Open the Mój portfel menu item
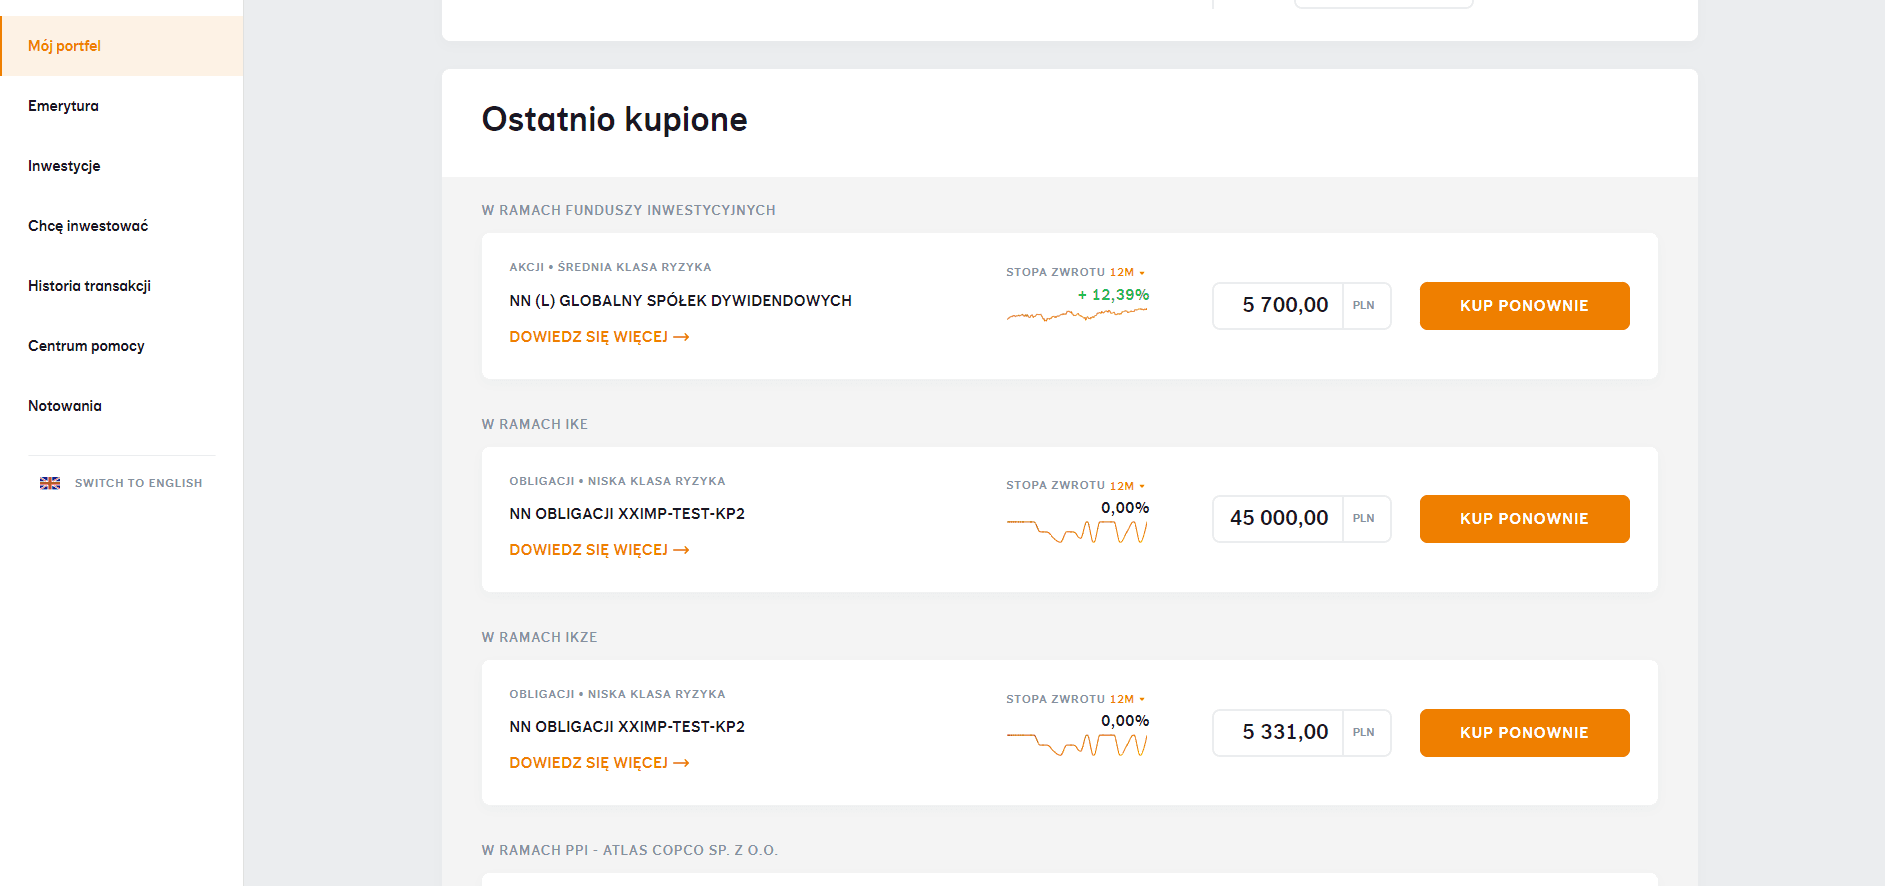1885x886 pixels. (64, 46)
